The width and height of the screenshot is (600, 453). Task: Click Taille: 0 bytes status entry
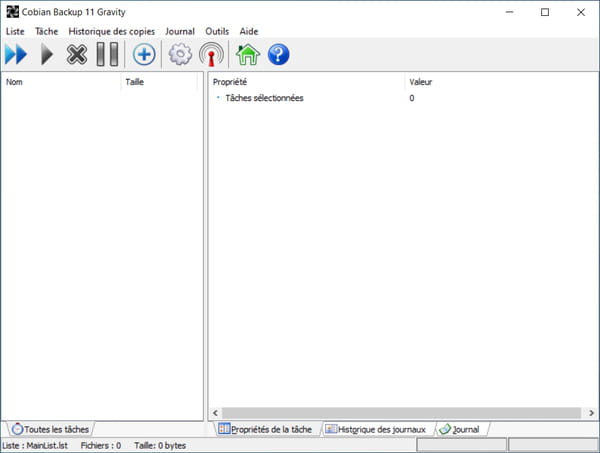point(160,445)
